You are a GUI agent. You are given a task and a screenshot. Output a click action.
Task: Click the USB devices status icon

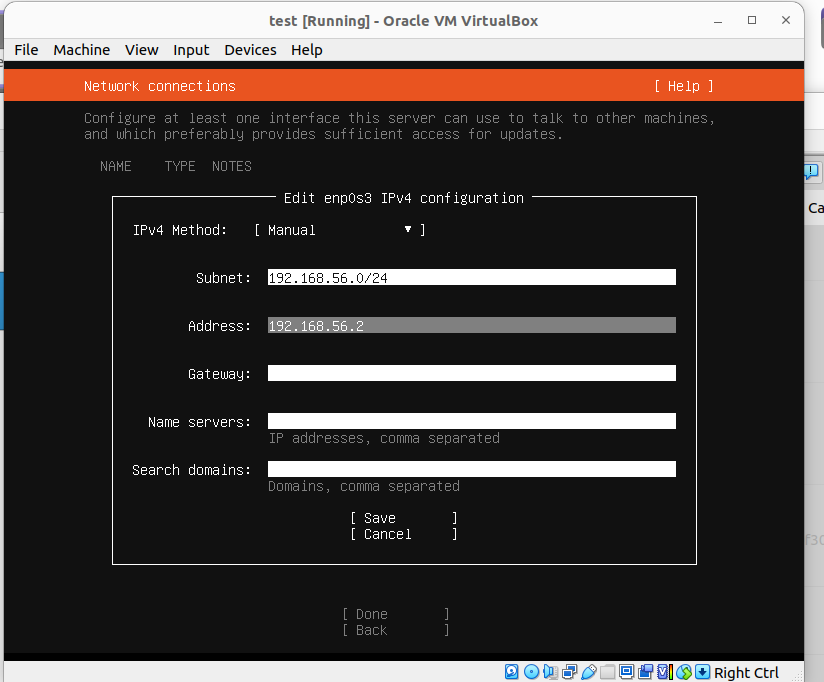589,671
